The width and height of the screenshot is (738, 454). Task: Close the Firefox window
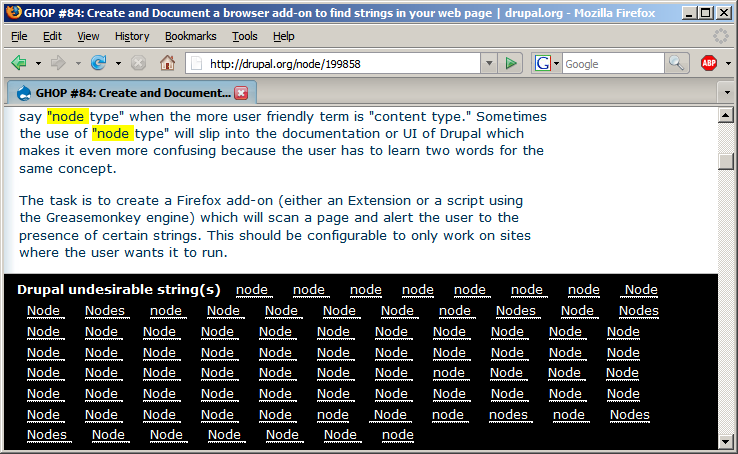723,13
